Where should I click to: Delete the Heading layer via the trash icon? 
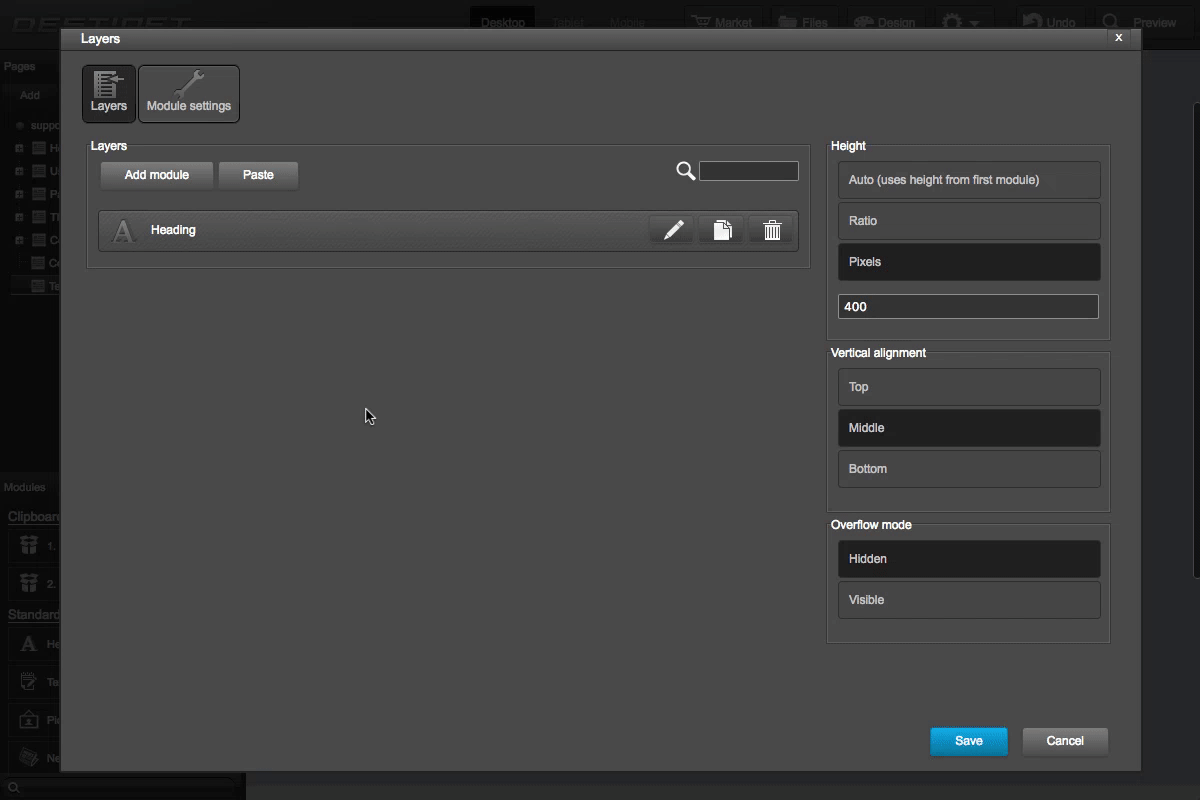point(771,229)
